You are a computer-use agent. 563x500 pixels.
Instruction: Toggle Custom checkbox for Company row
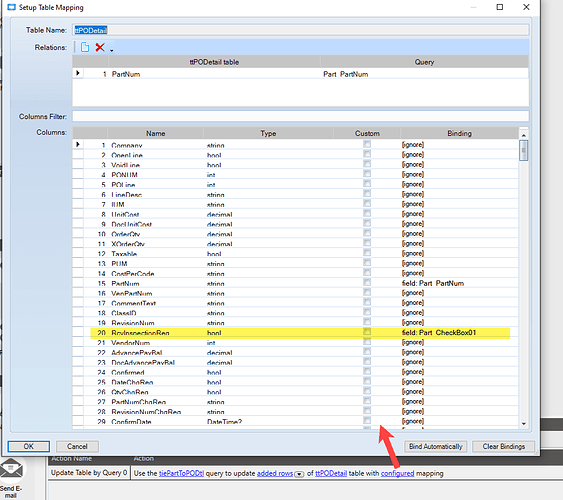coord(367,144)
